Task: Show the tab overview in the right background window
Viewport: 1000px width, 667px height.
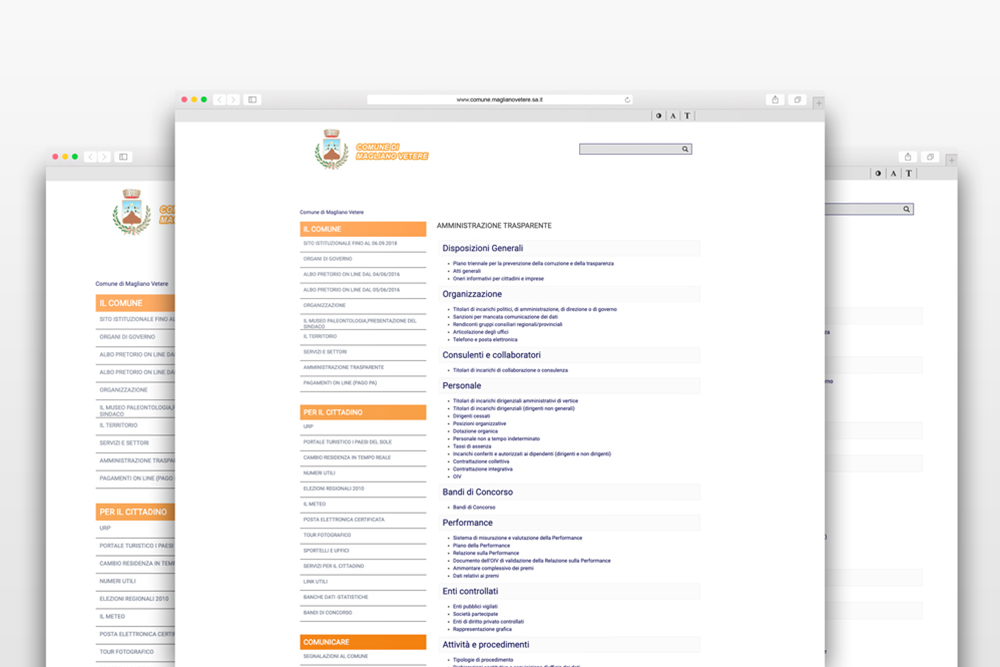Action: click(930, 157)
